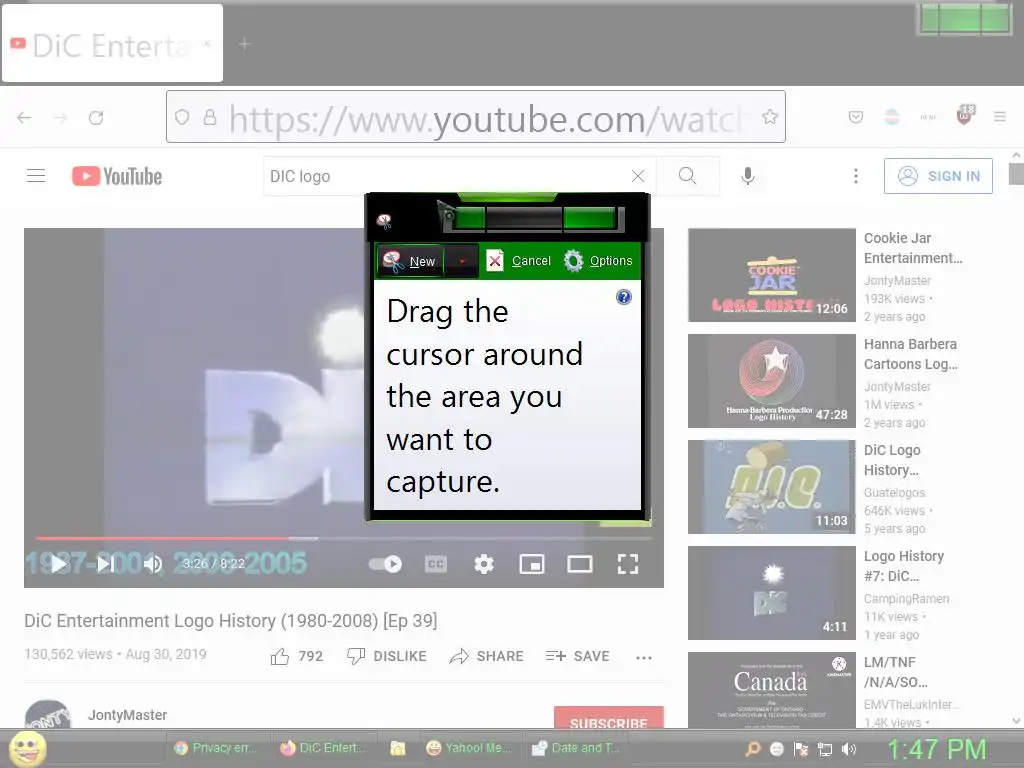Expand the New snip mode dropdown arrow
1024x768 pixels.
click(x=462, y=261)
